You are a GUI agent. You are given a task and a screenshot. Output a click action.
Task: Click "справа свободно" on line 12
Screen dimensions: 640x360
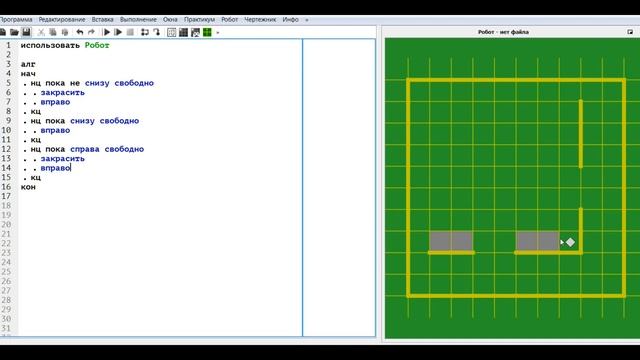click(x=107, y=149)
